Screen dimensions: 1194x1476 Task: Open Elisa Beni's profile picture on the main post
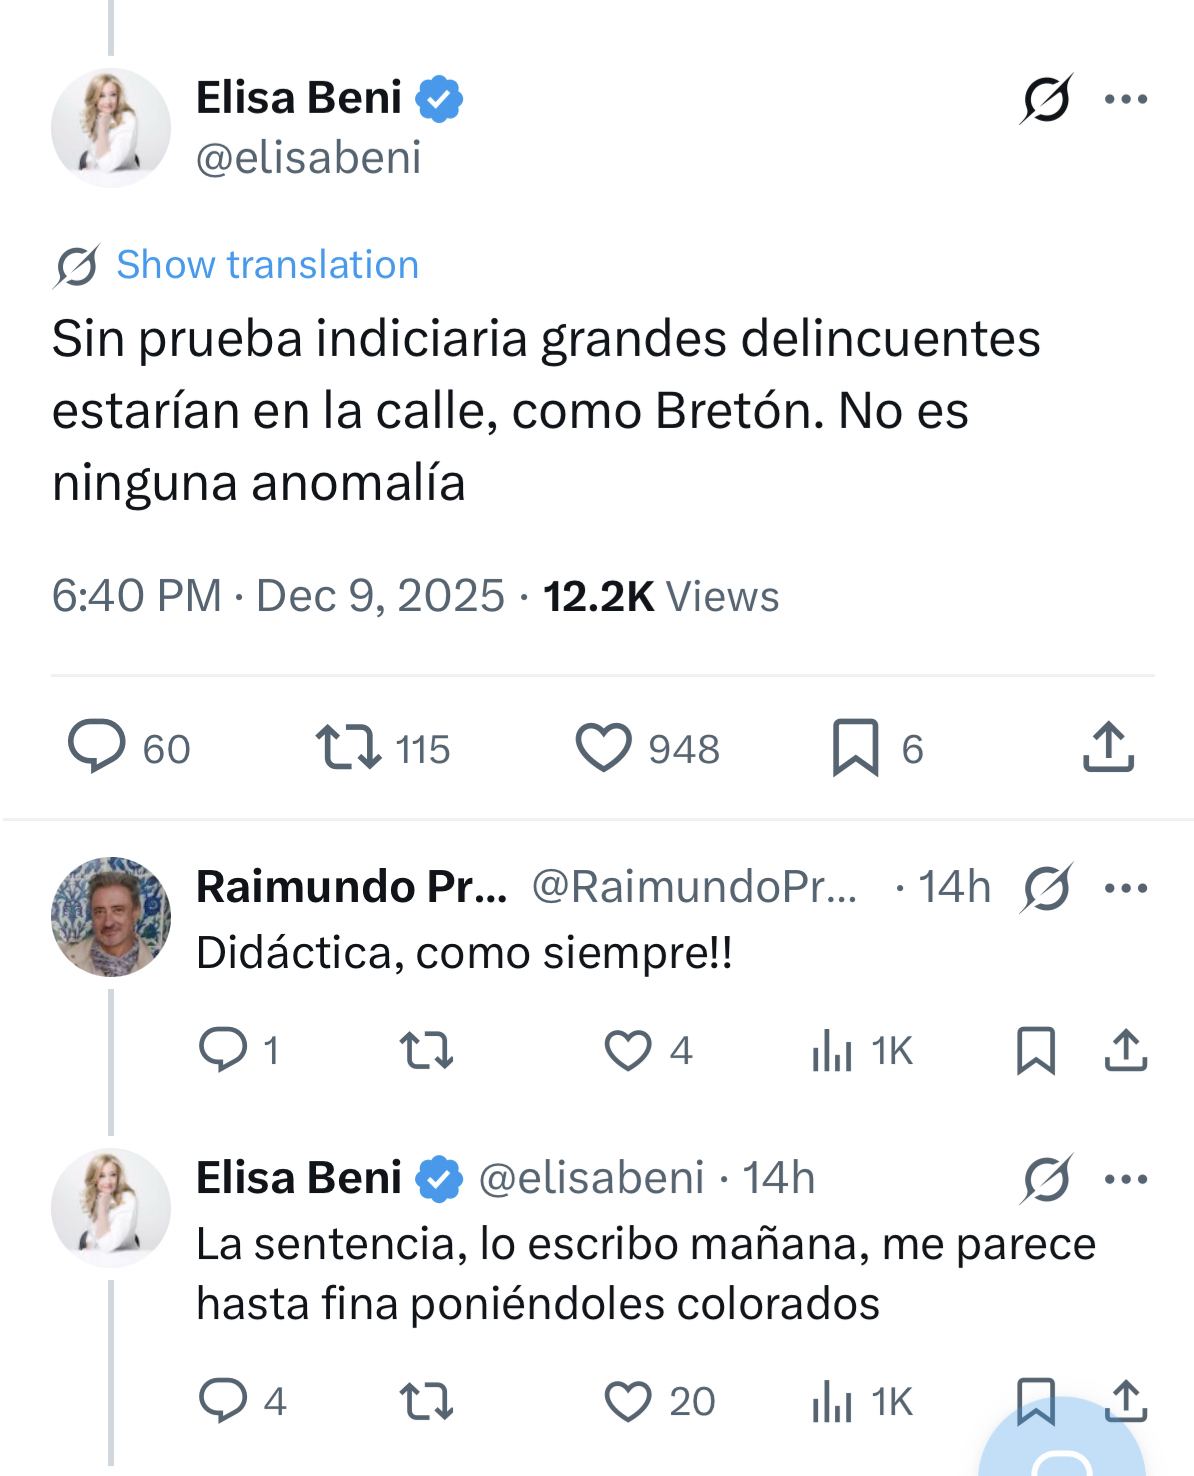pos(111,128)
